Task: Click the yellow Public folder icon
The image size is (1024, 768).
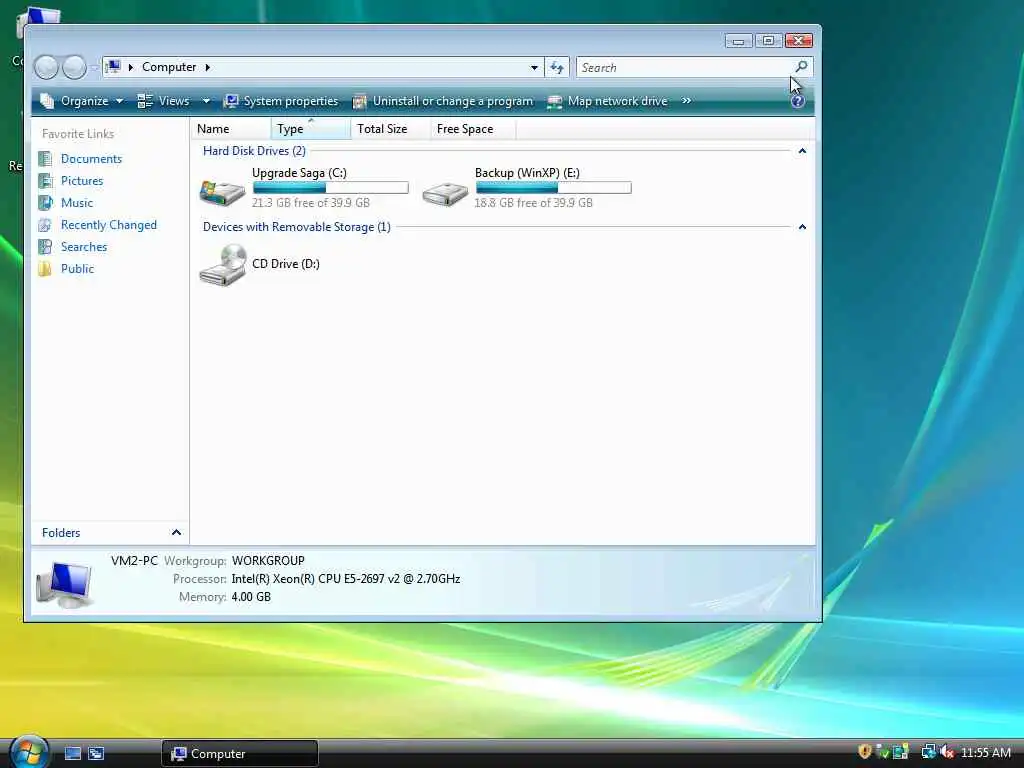Action: tap(45, 269)
